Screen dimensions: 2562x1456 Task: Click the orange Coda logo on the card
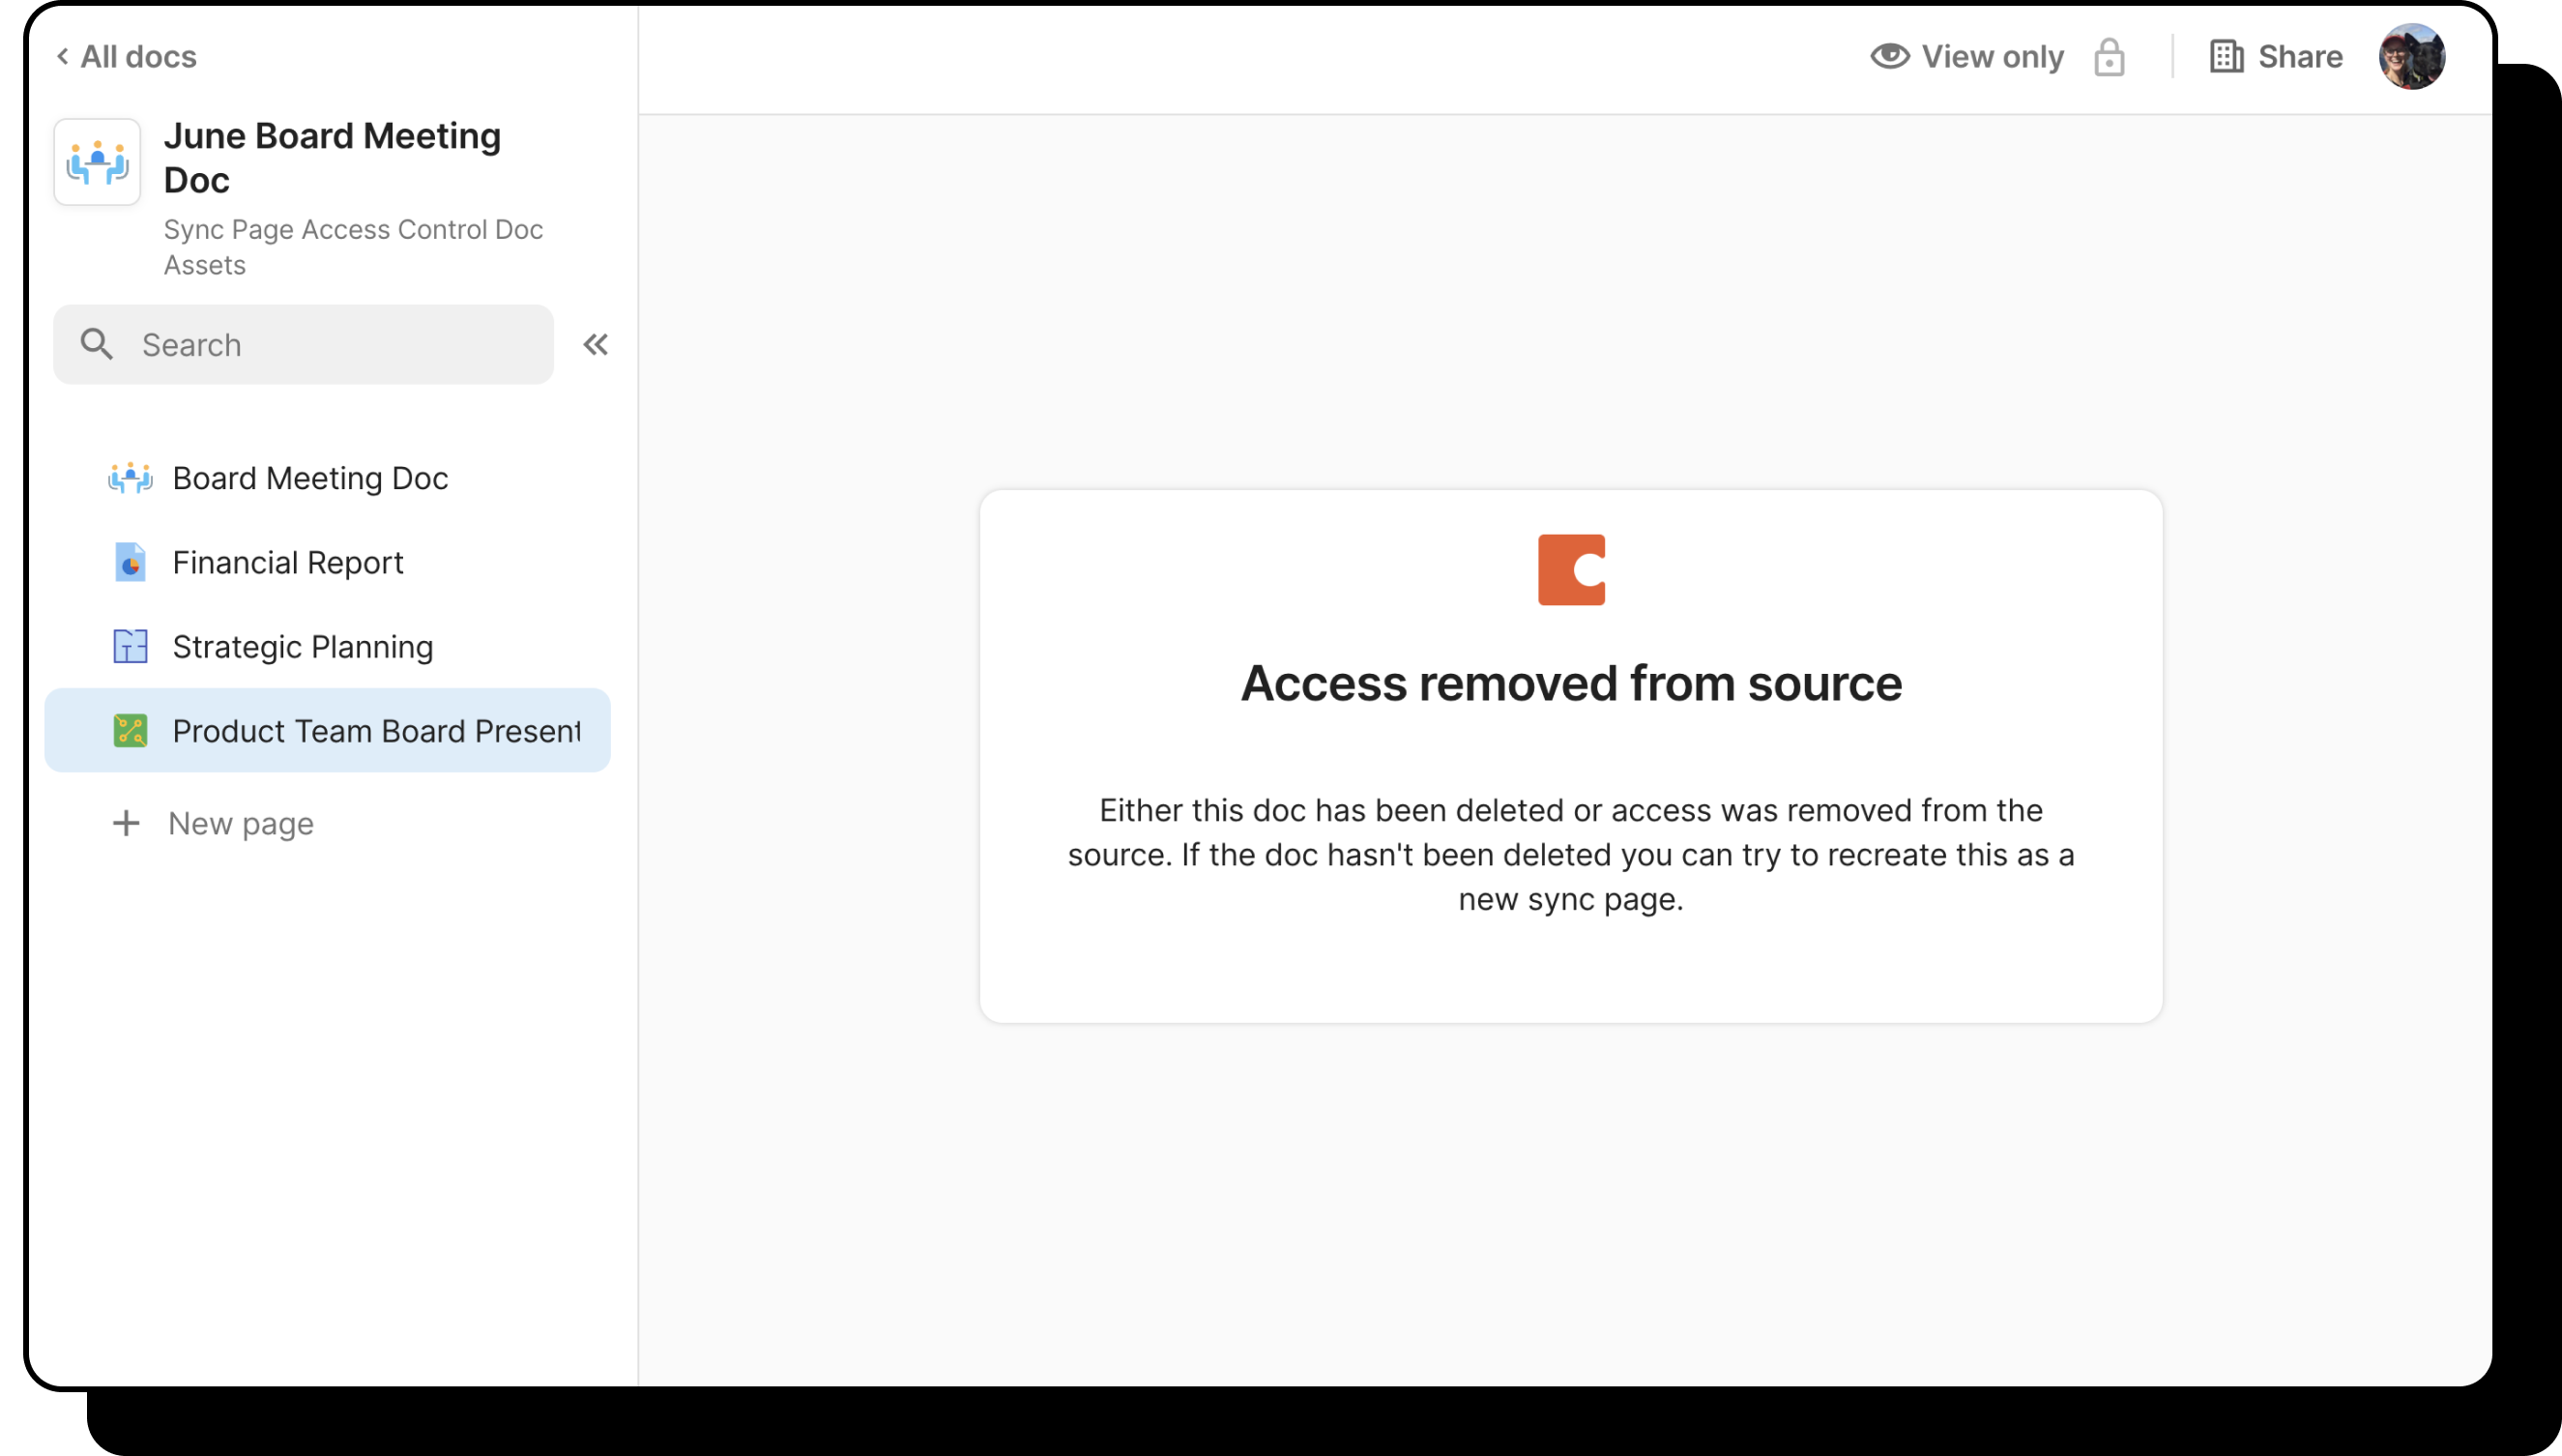[x=1571, y=570]
